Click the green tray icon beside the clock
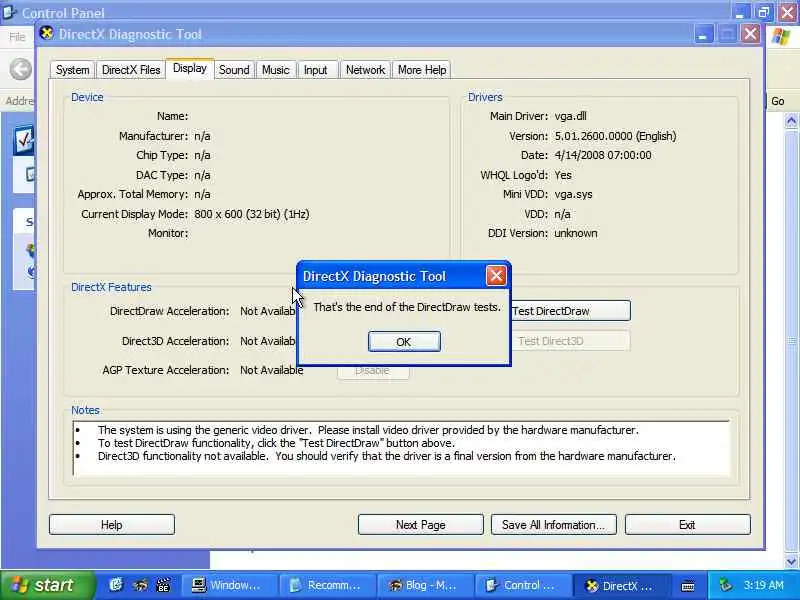This screenshot has height=600, width=800. [724, 585]
